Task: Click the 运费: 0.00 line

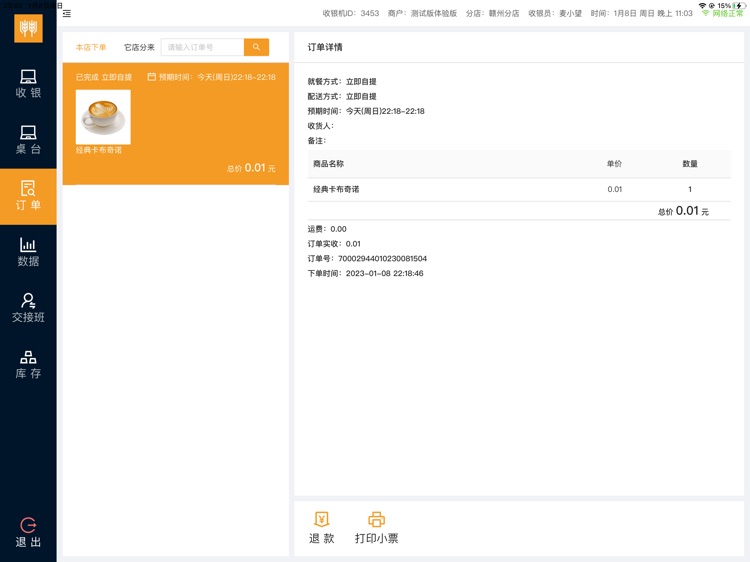Action: click(x=327, y=229)
